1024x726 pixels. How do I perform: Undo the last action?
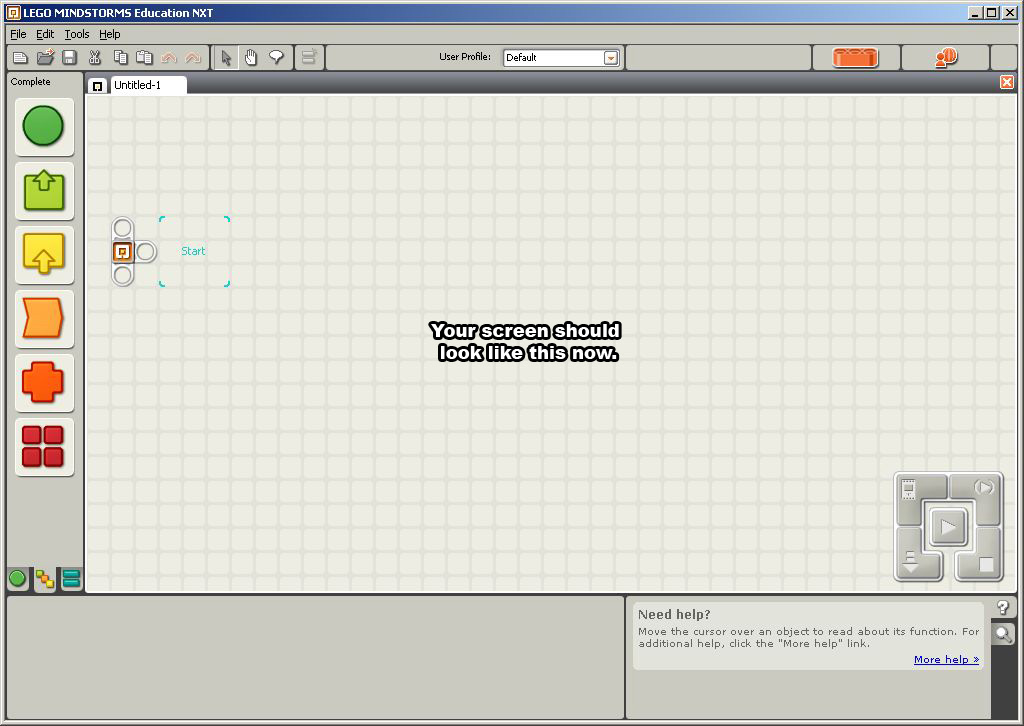(168, 58)
